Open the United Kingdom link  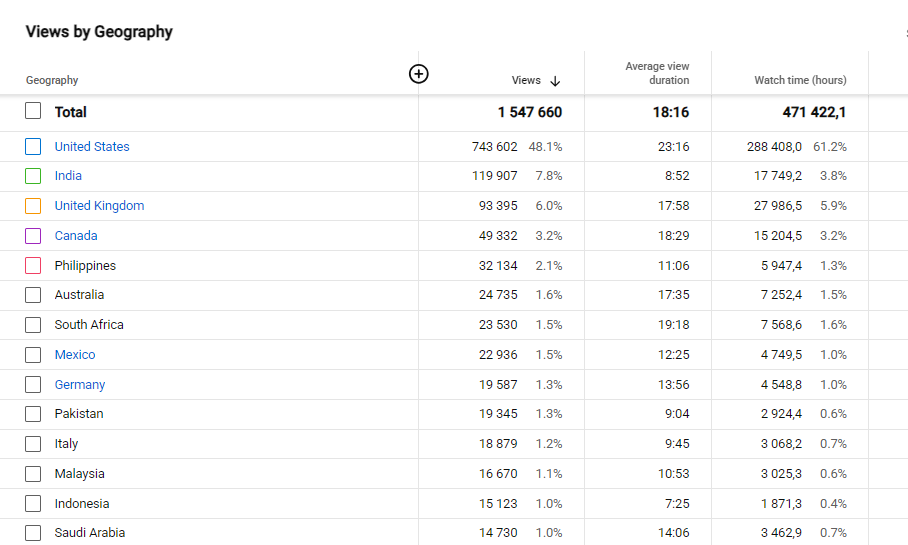coord(100,206)
